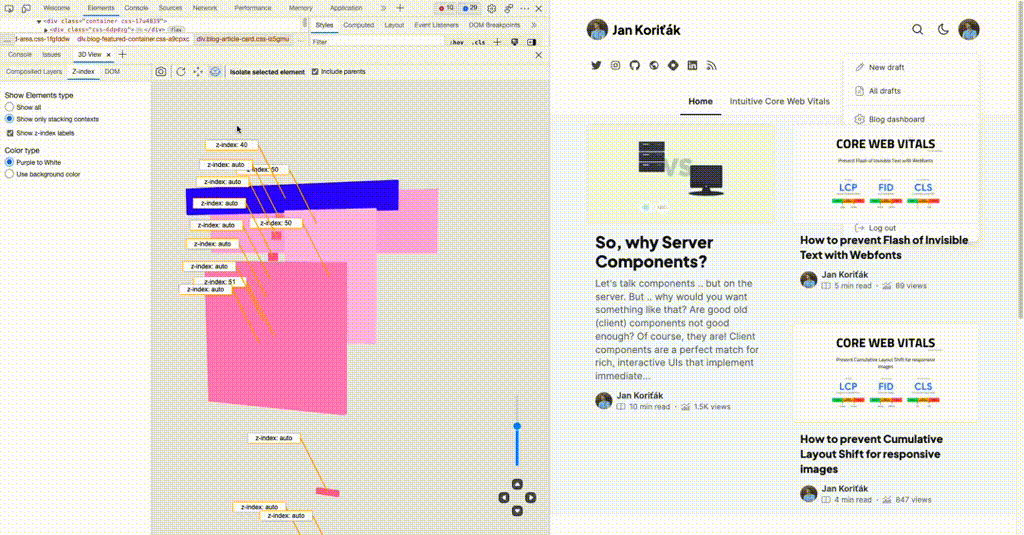
Task: Toggle device emulation icon in DevTools
Action: (26, 8)
